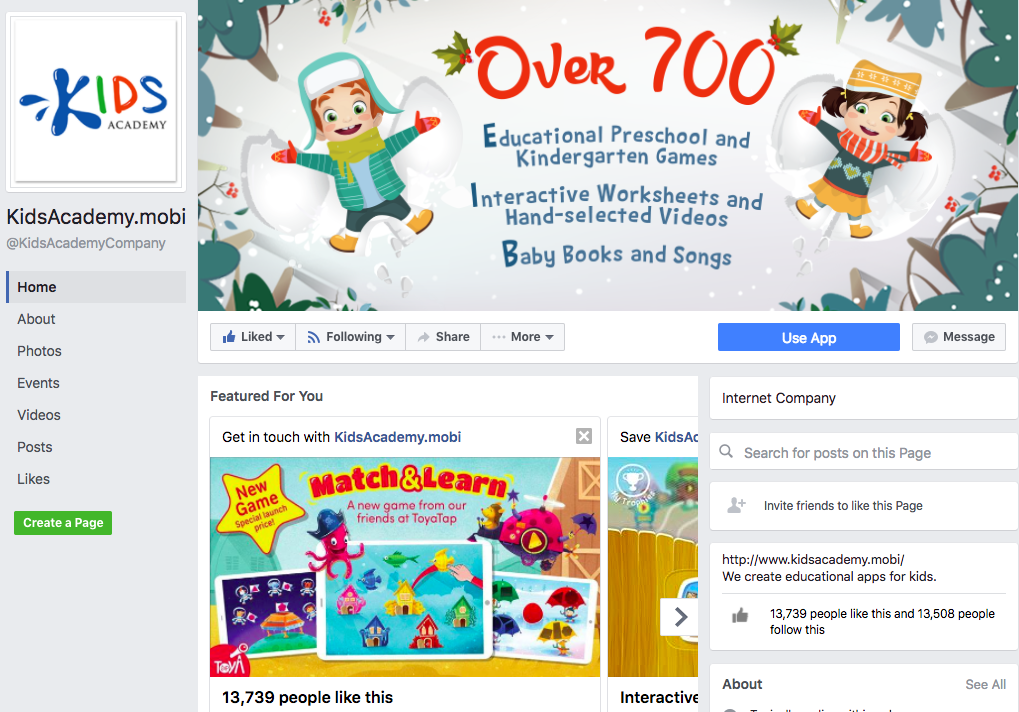Click the thumbs-up icon on Liked button

[x=229, y=337]
